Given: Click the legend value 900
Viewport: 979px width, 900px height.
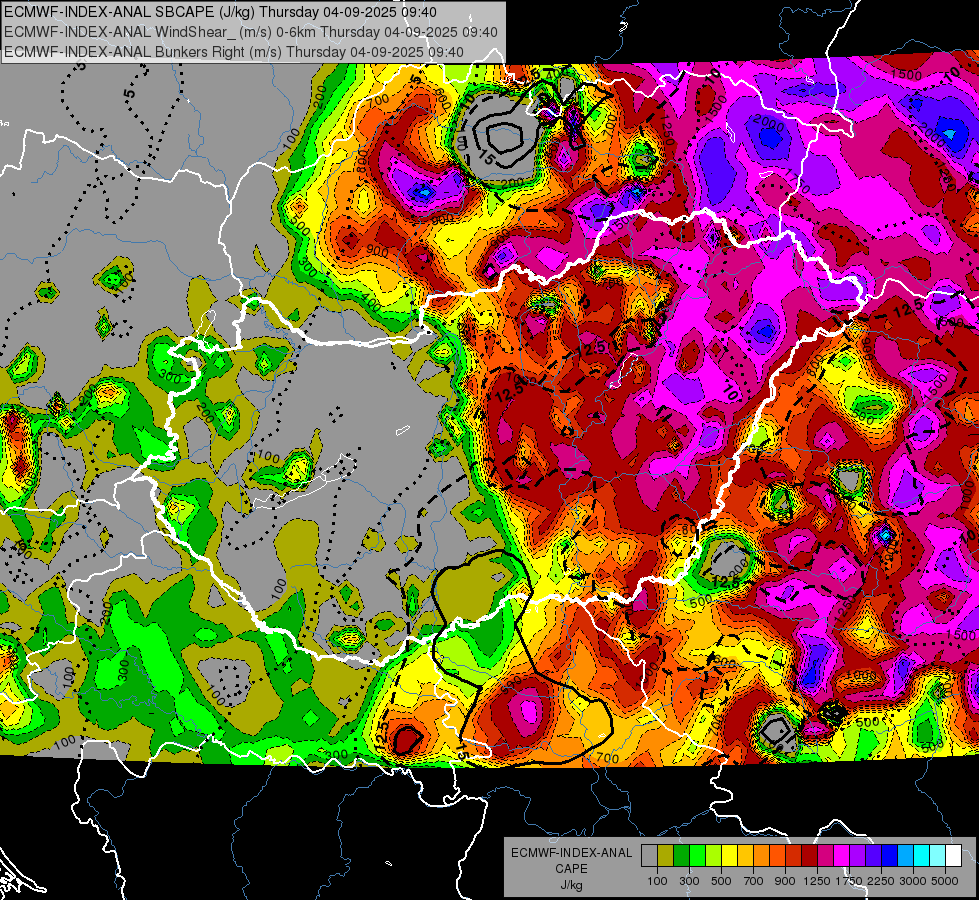Looking at the screenshot, I should [785, 882].
